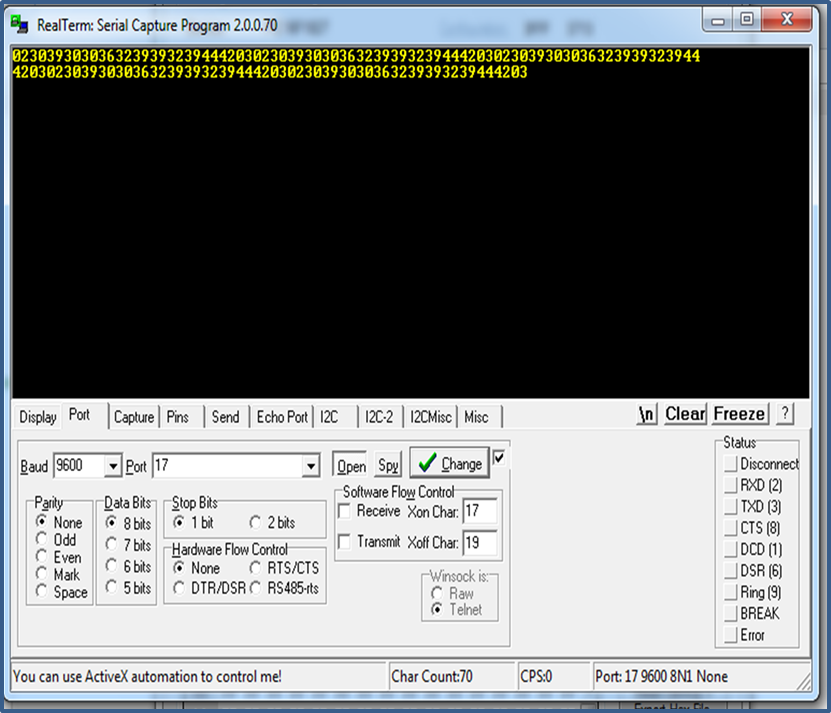The height and width of the screenshot is (713, 831).
Task: Select 2 bits stop bits
Action: 272,523
